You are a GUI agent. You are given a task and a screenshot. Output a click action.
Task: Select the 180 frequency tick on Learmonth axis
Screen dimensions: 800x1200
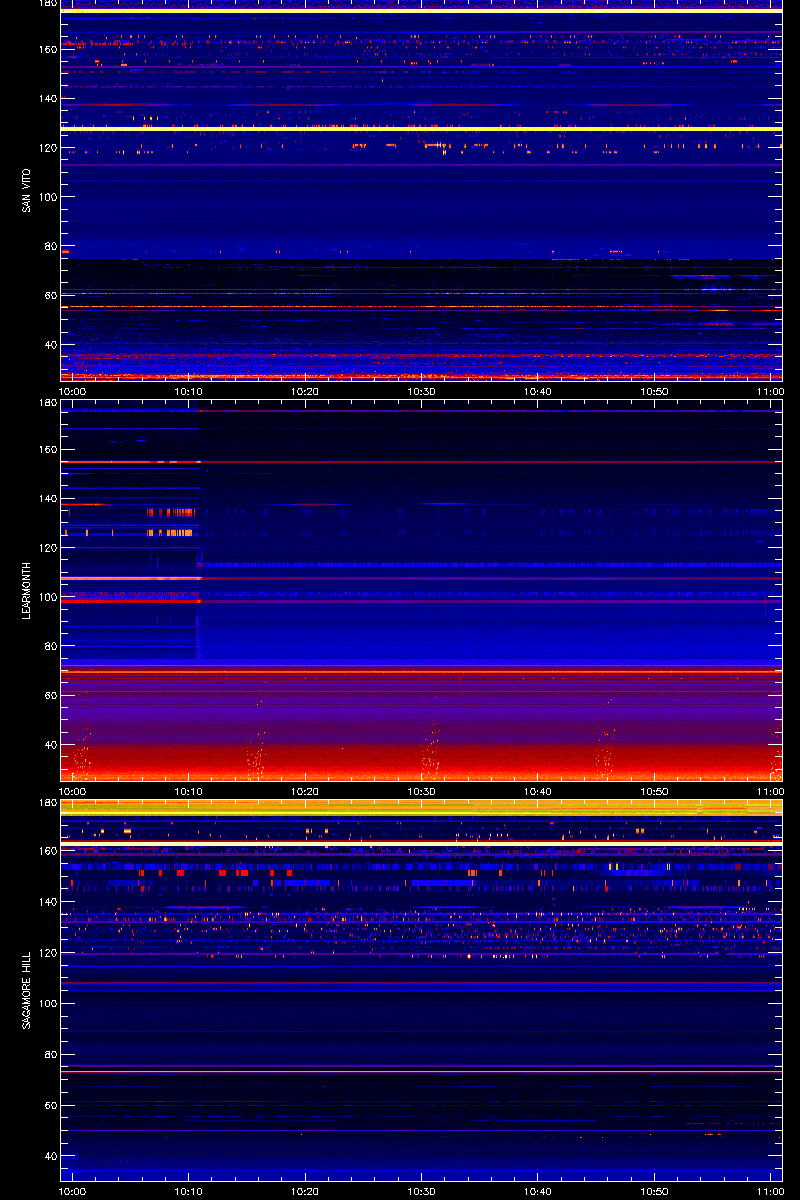pyautogui.click(x=47, y=404)
